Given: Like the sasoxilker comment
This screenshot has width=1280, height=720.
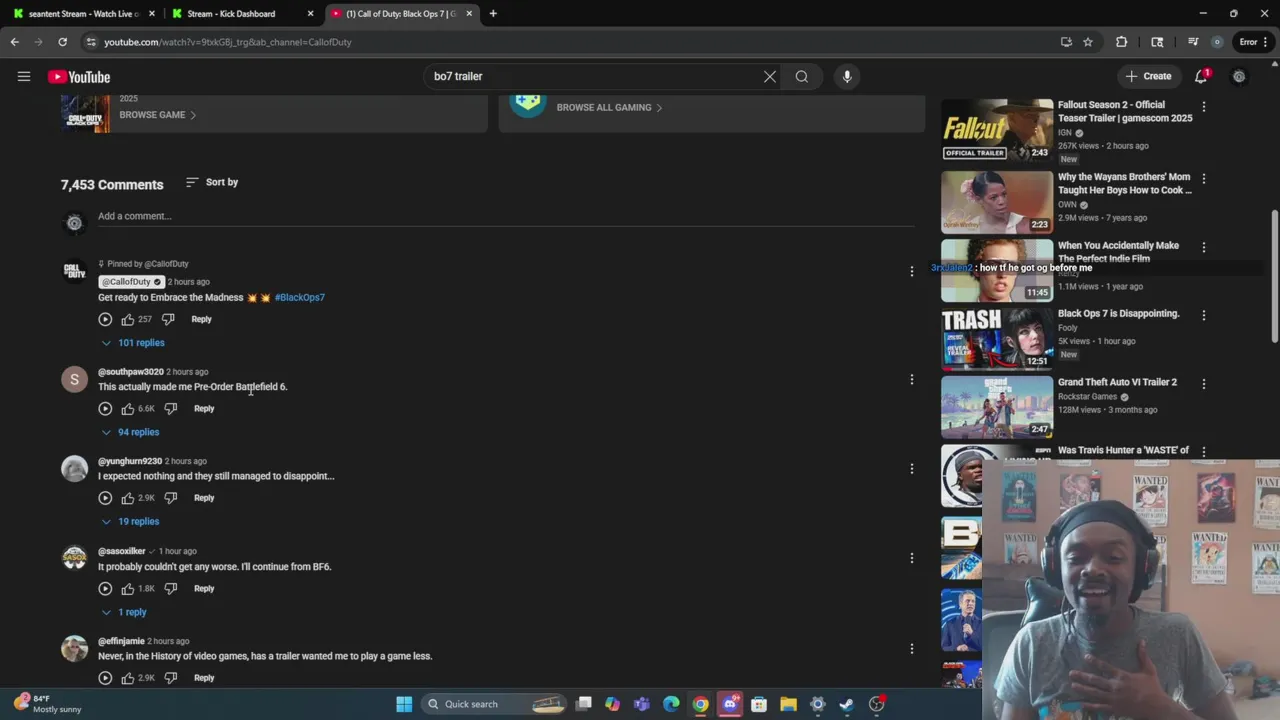Looking at the screenshot, I should click(x=128, y=588).
